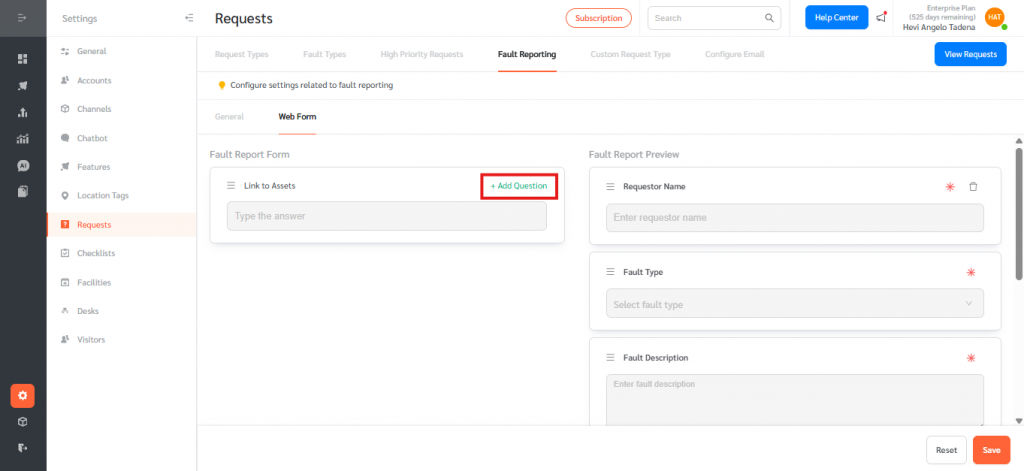The width and height of the screenshot is (1024, 471).
Task: Click the logout icon at rail bottom
Action: click(22, 447)
